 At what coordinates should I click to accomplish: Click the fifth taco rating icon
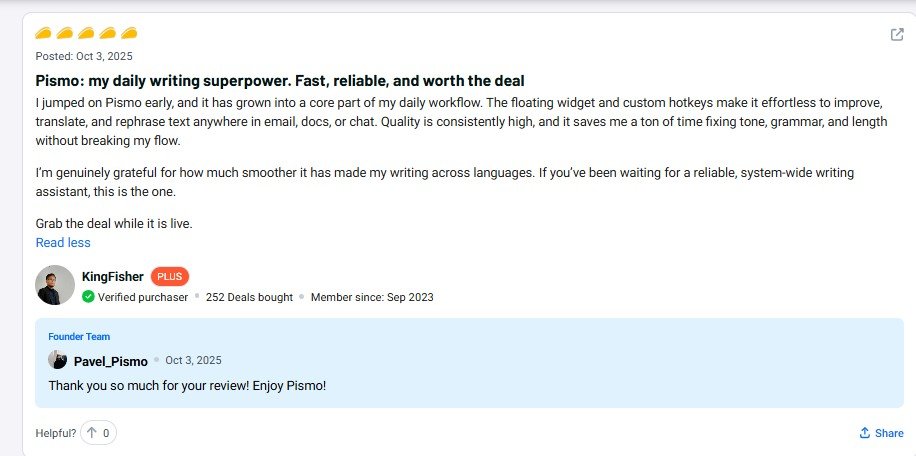pyautogui.click(x=129, y=33)
